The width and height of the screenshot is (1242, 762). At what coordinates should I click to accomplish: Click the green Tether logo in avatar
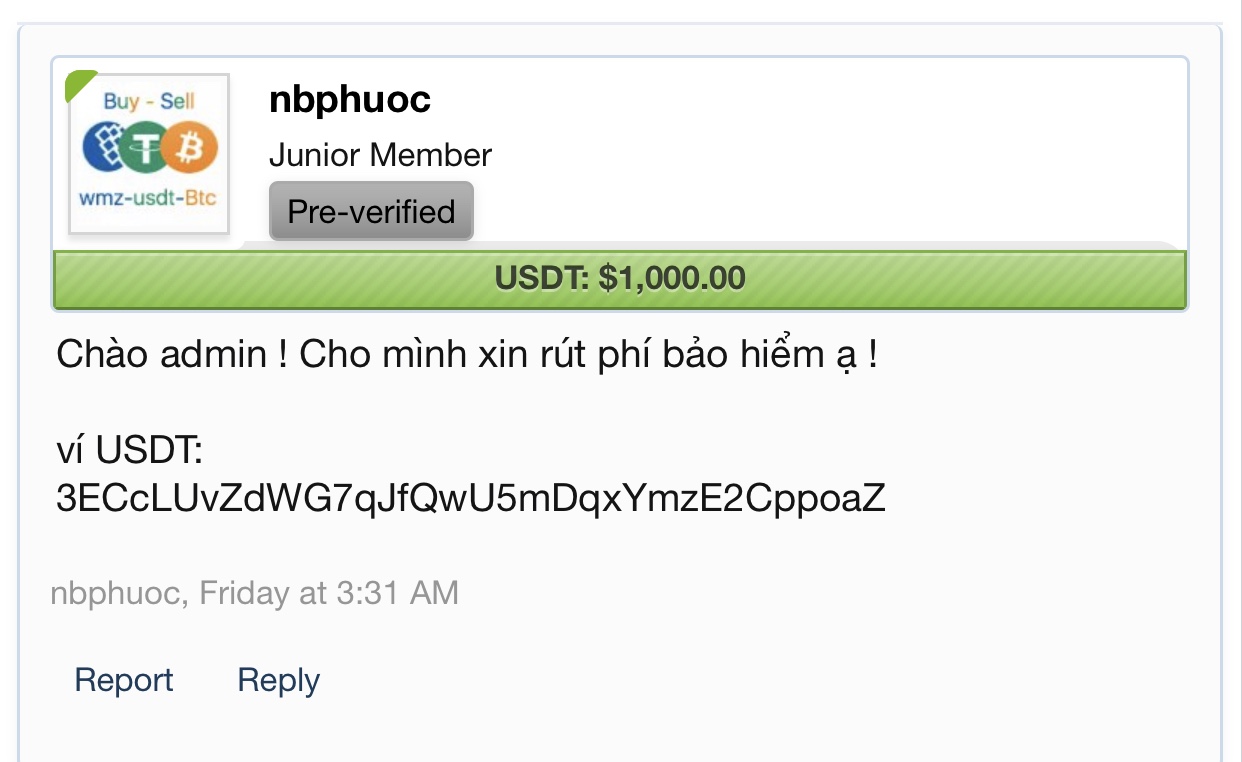pos(149,149)
